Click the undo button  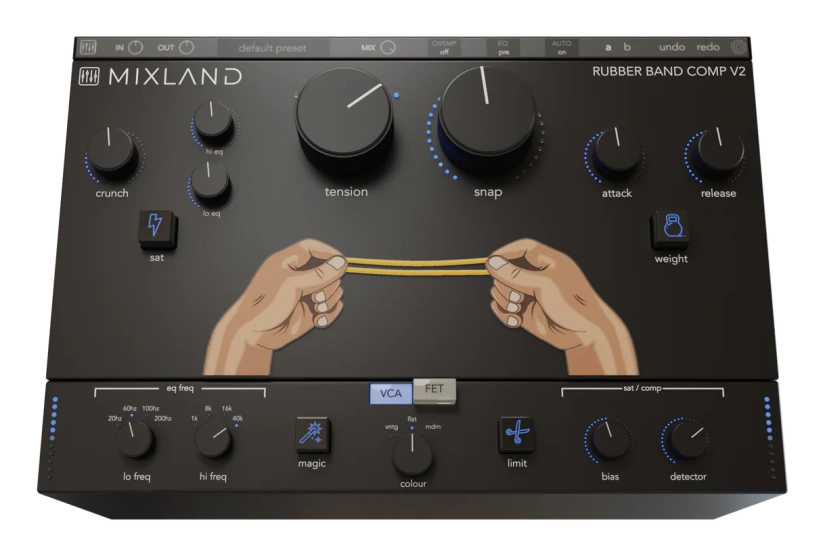click(x=672, y=47)
